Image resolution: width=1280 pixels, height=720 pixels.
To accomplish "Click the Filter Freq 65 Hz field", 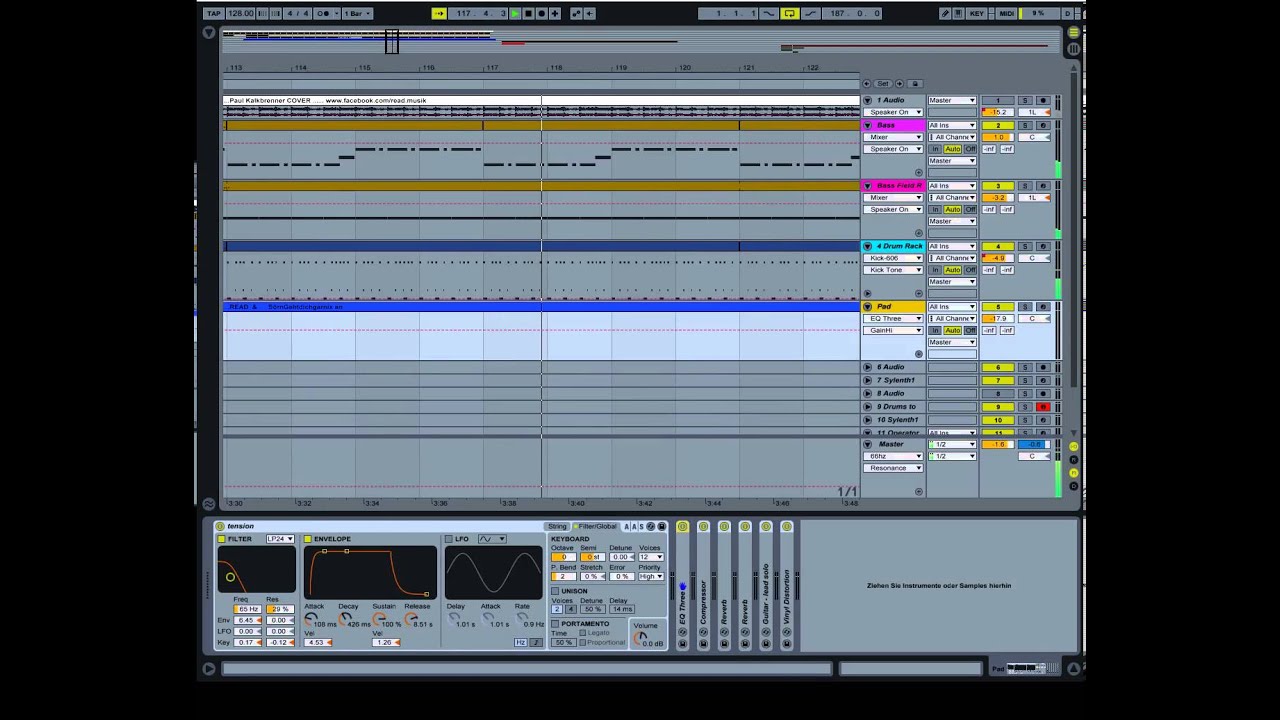I will coord(248,609).
